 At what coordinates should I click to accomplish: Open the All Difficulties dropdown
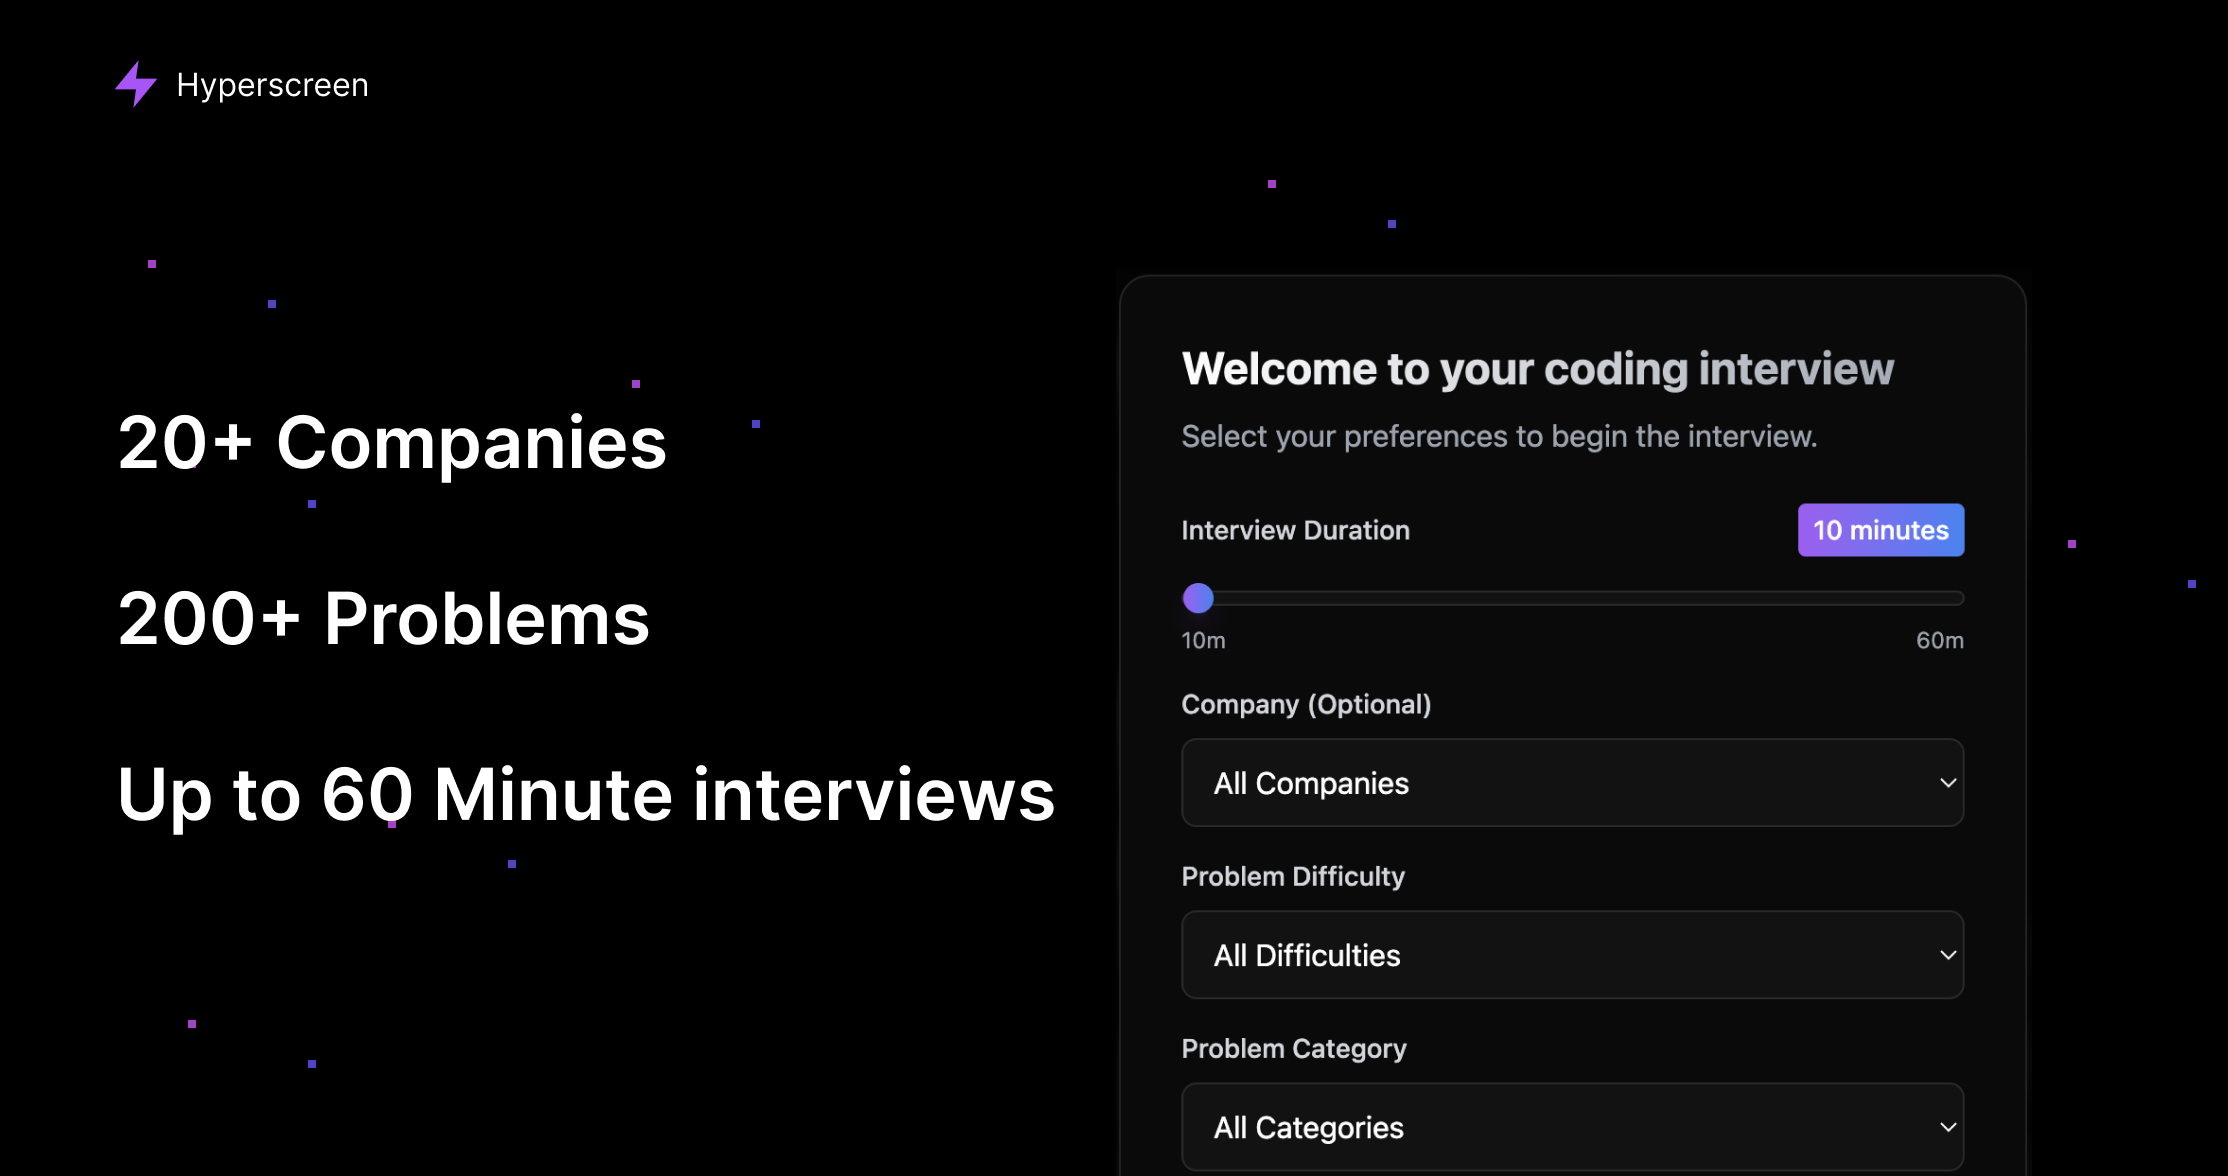pyautogui.click(x=1571, y=955)
